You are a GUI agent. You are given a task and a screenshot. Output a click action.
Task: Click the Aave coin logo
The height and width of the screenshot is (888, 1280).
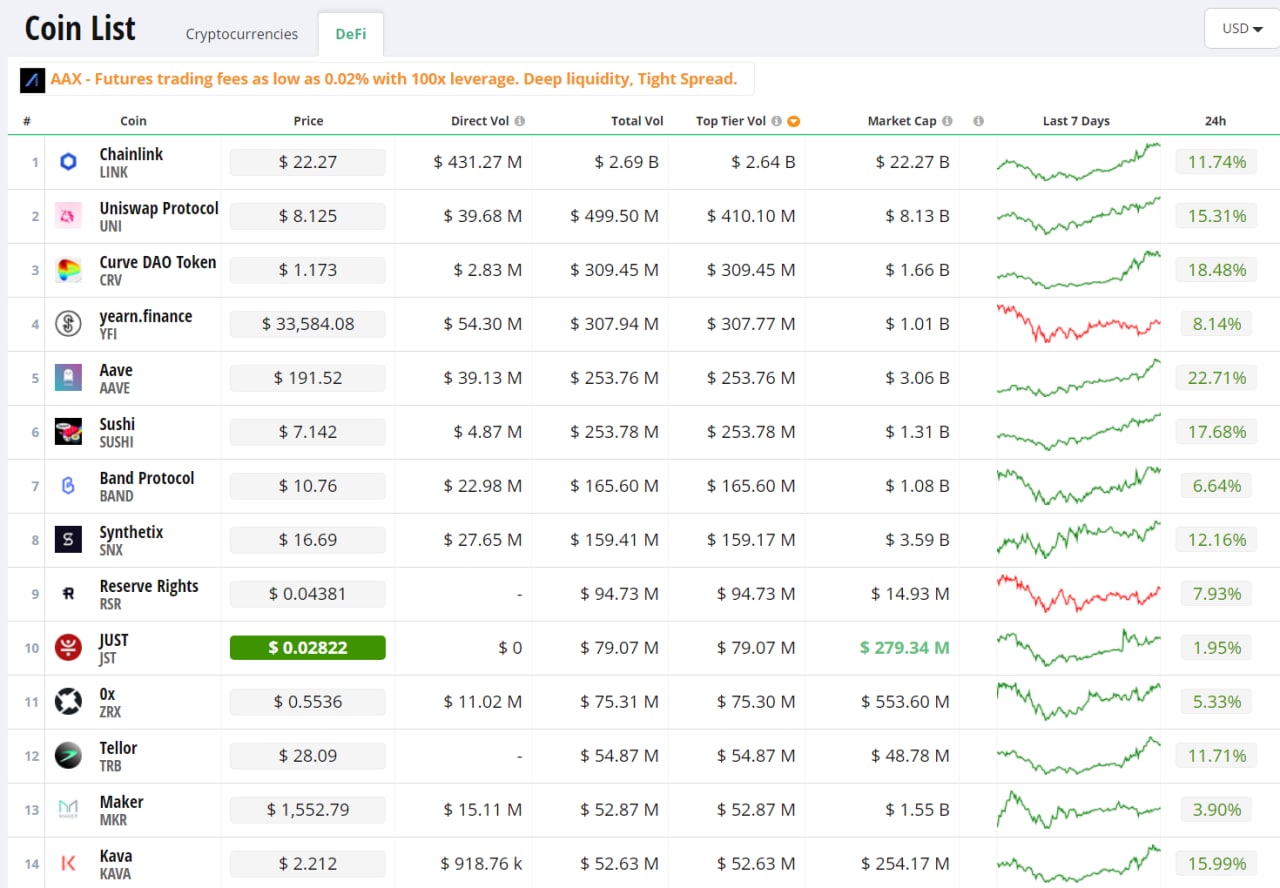68,378
